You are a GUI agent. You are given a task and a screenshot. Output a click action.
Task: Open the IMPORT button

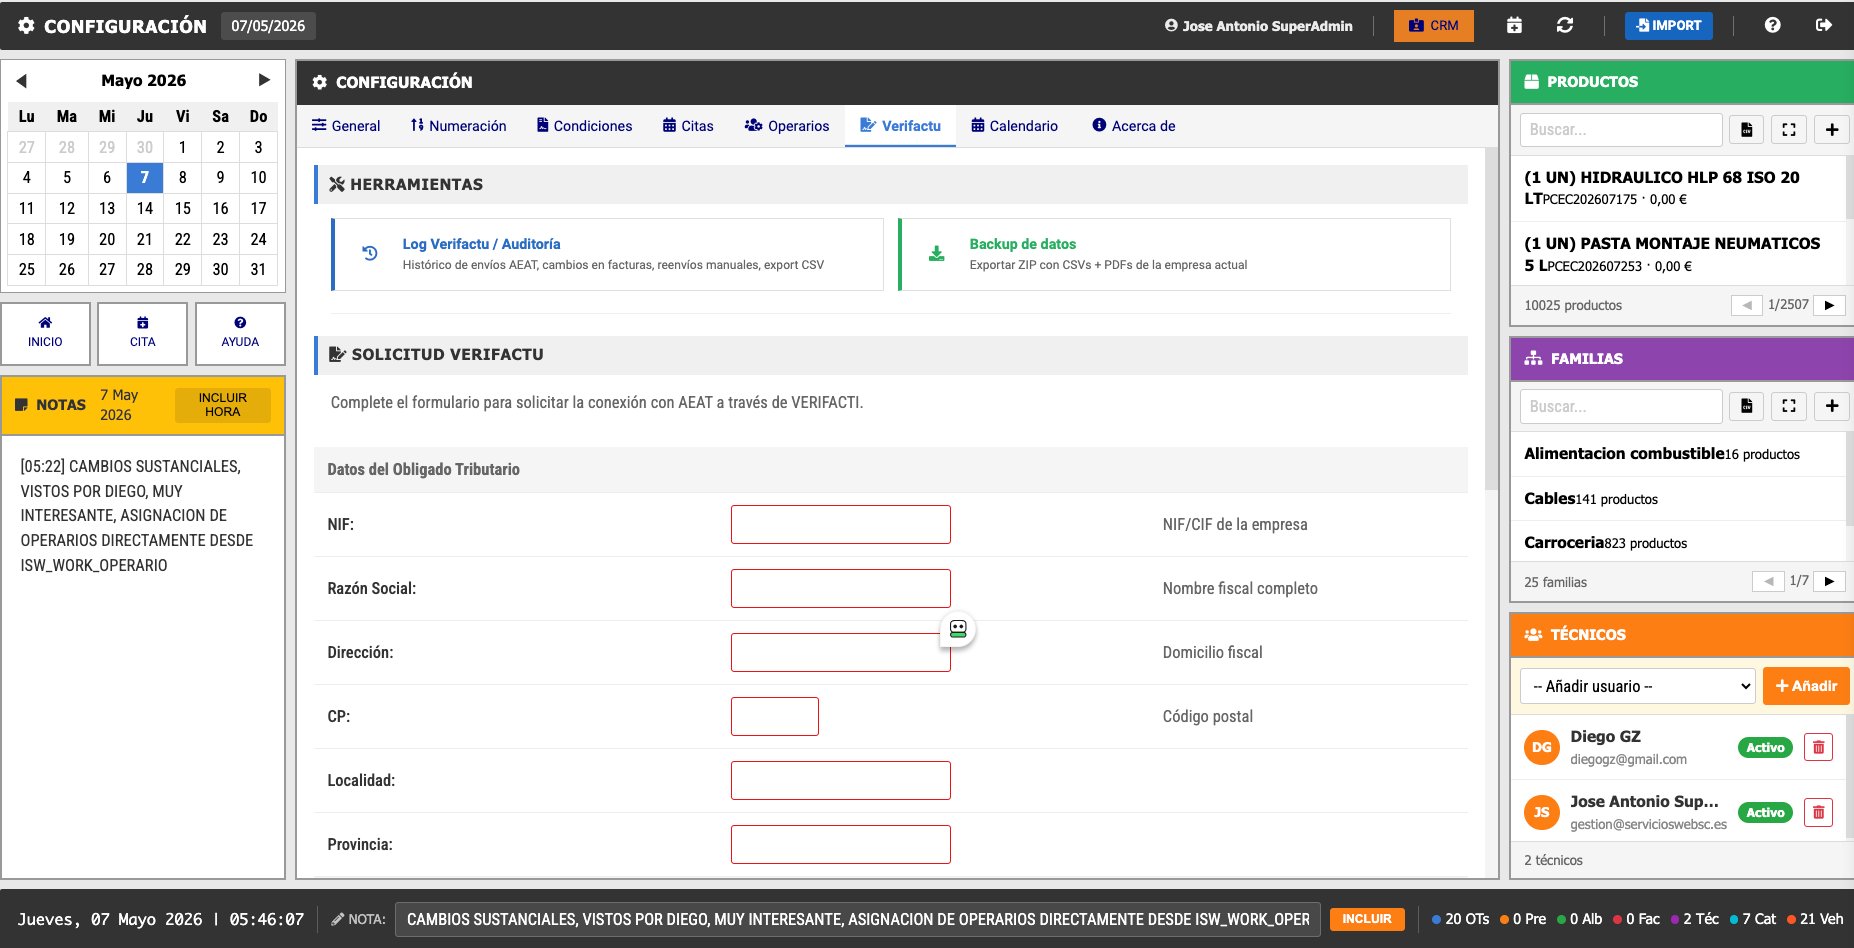tap(1668, 25)
